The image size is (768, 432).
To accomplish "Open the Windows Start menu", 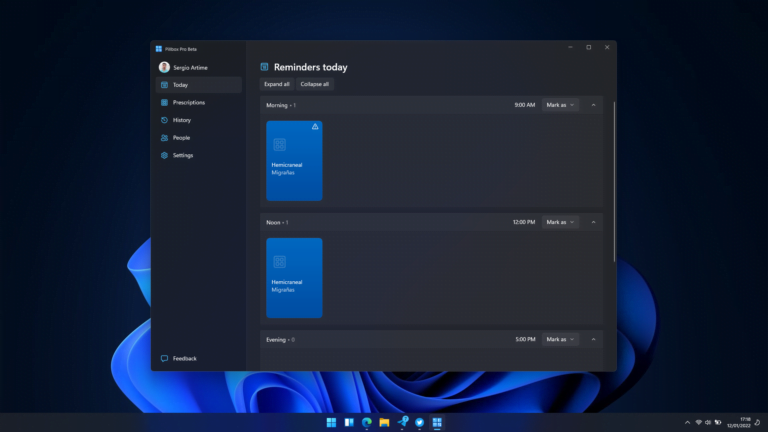I will (332, 422).
